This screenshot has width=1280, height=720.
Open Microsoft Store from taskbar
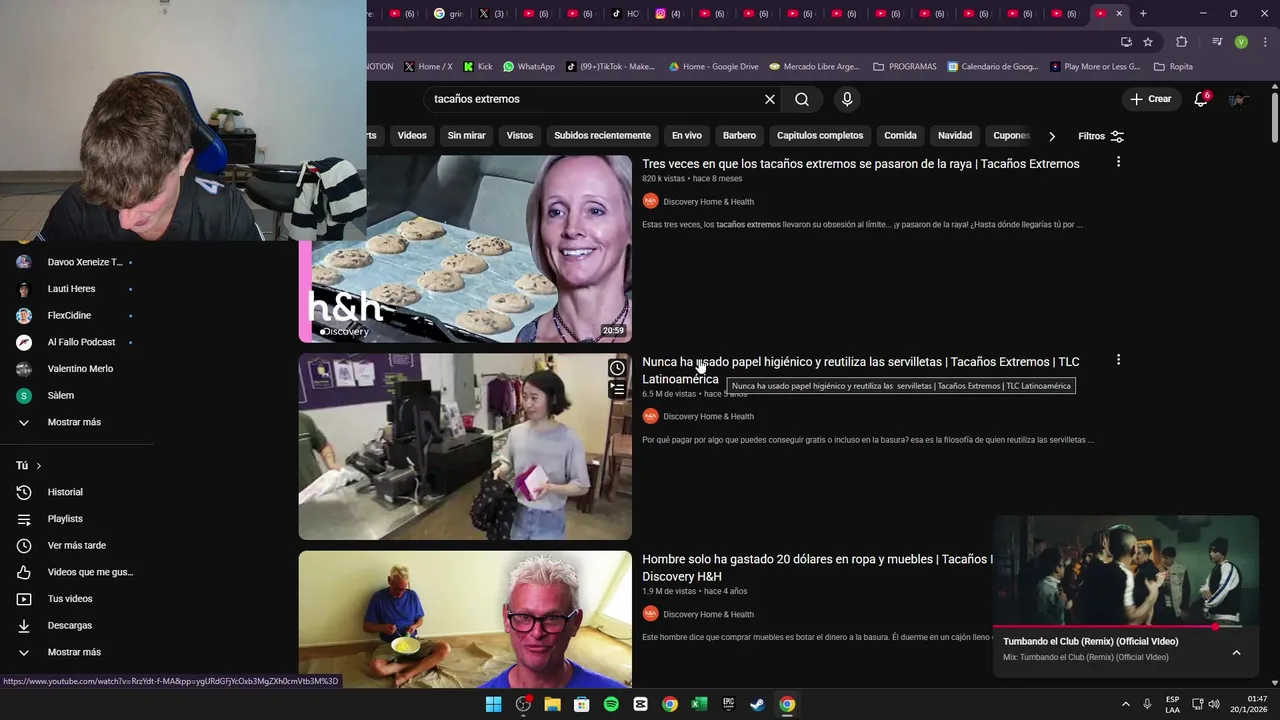click(x=581, y=704)
